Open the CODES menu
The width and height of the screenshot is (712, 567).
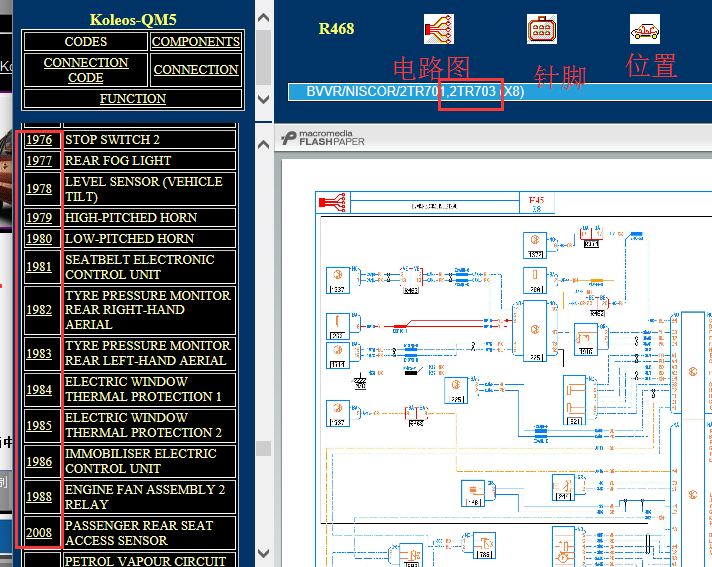[x=86, y=41]
